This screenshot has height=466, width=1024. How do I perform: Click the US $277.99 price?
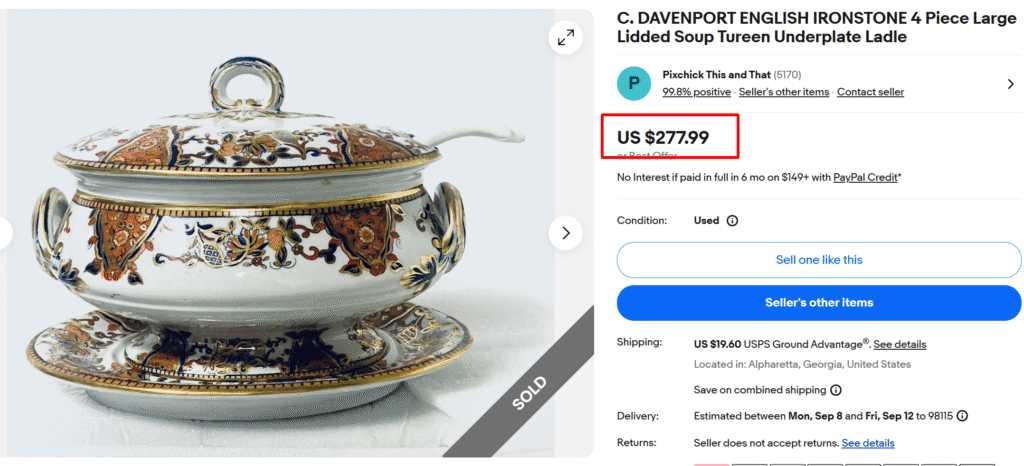[x=663, y=138]
